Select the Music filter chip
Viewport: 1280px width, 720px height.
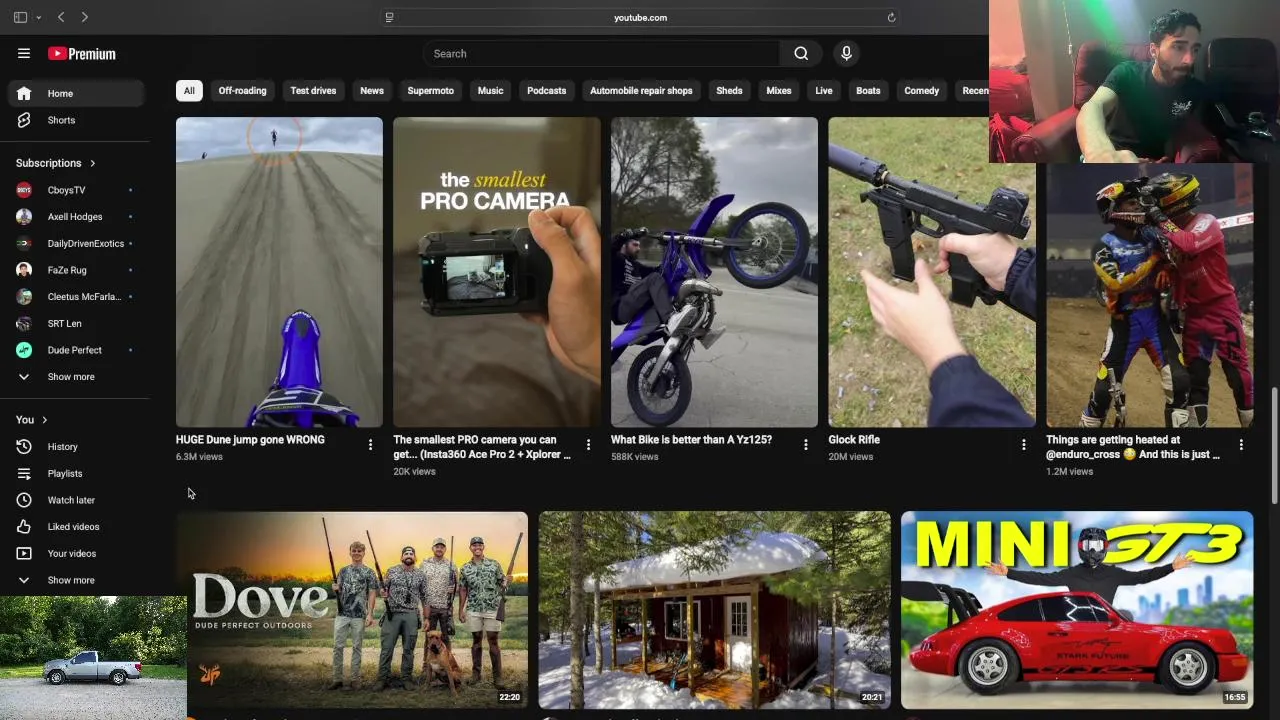(x=490, y=91)
